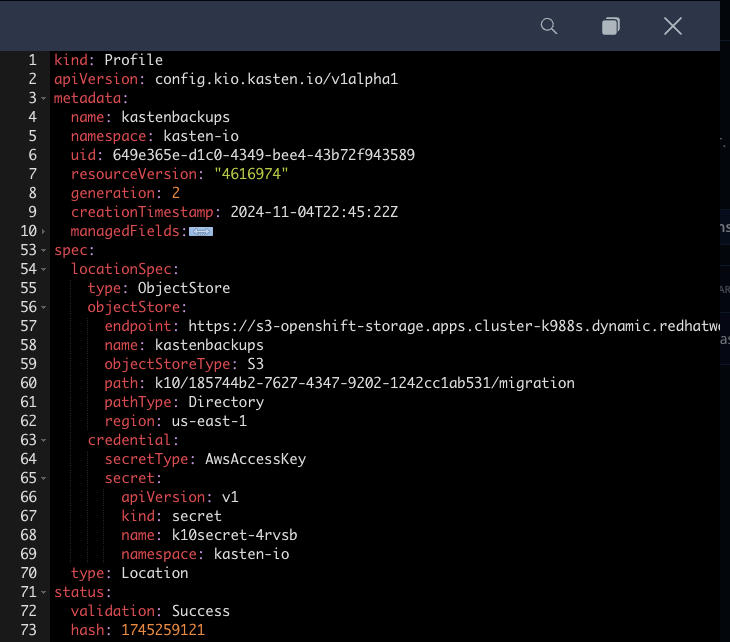Click the path value ending in /migration

[365, 383]
